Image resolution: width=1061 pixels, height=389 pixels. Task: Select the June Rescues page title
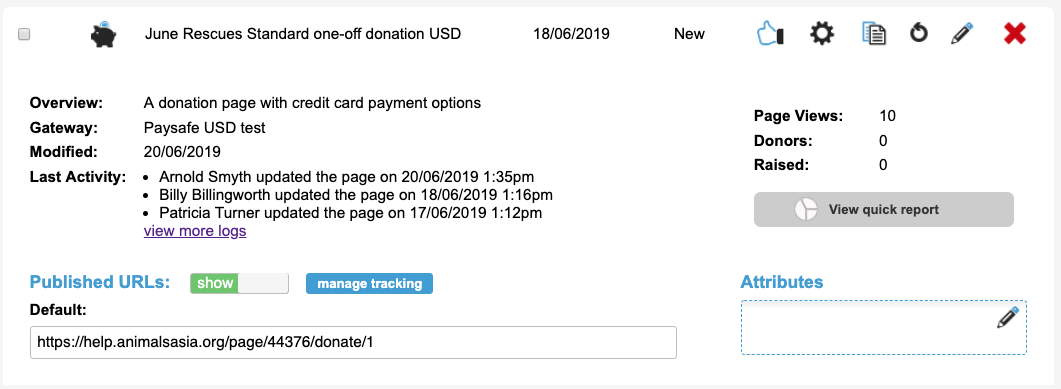point(303,34)
